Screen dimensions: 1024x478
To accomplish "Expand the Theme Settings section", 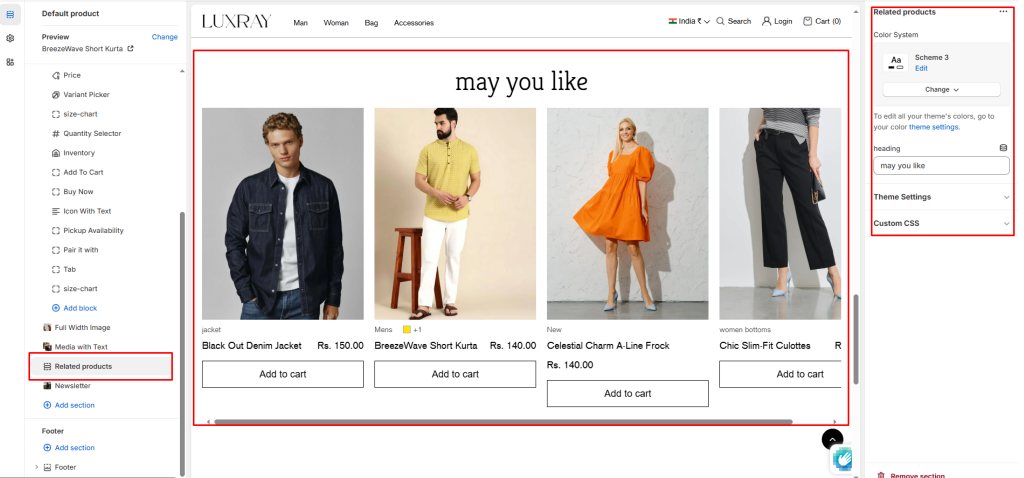I will pos(942,197).
